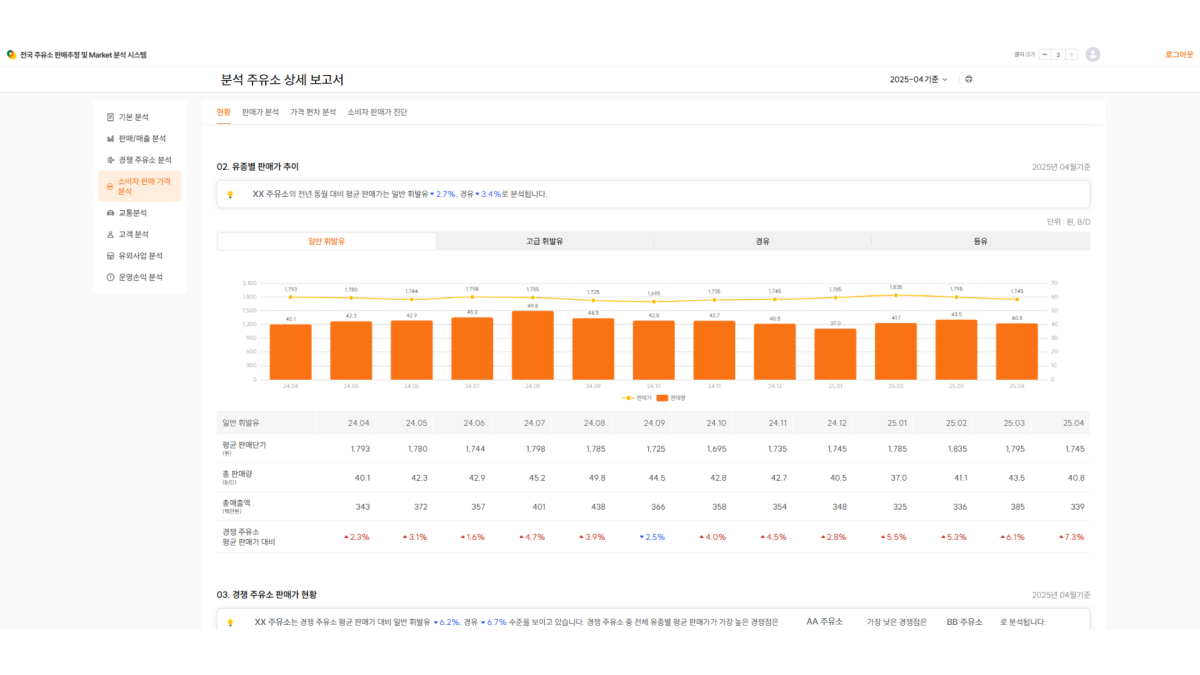The image size is (1200, 675).
Task: Decrease font size with the minus button
Action: coord(1045,54)
